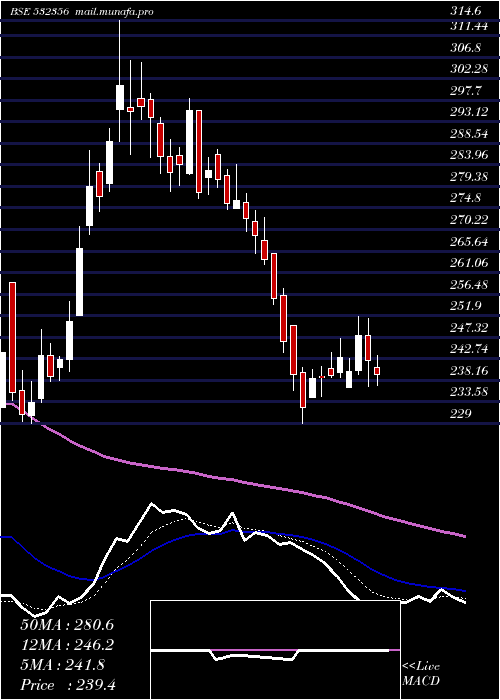This screenshot has height=700, width=500.
Task: Click the 5MA : 241.8 readout
Action: tap(62, 665)
